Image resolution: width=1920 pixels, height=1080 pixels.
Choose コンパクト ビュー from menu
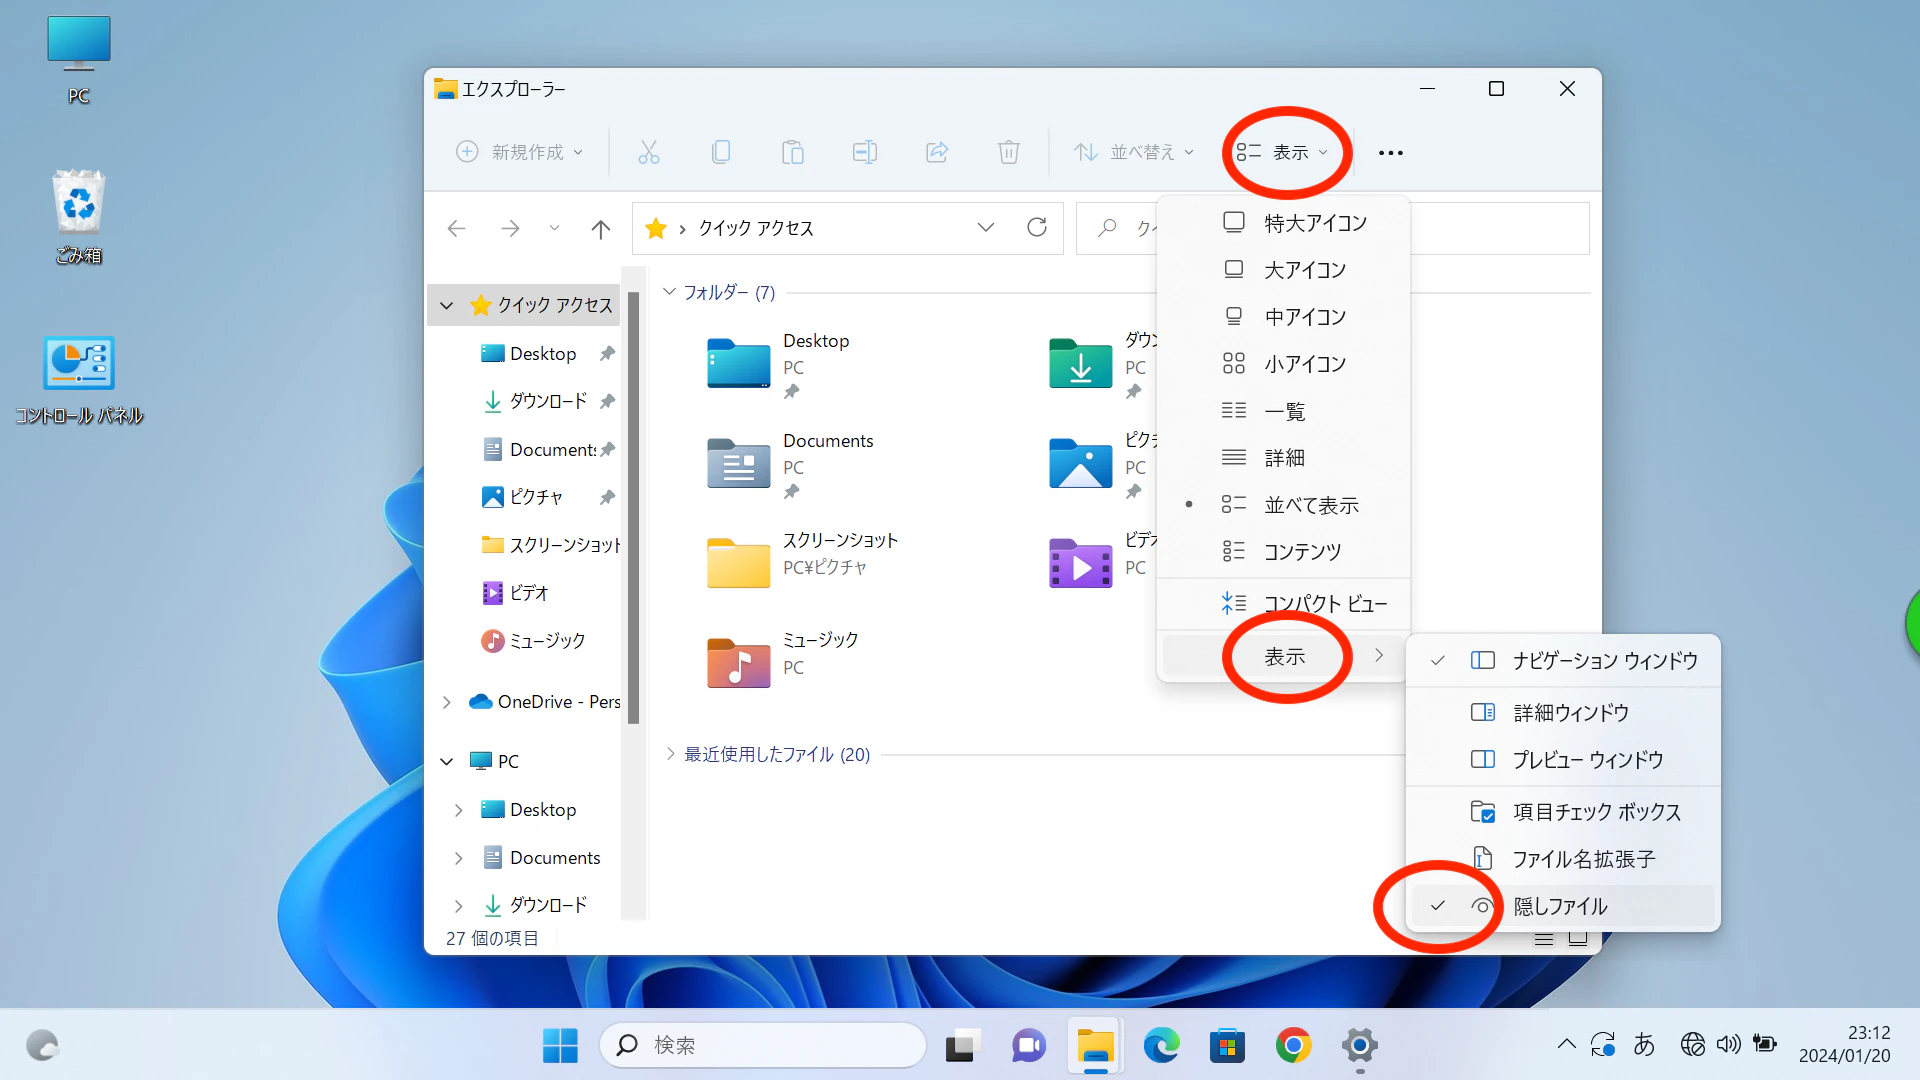click(x=1284, y=604)
